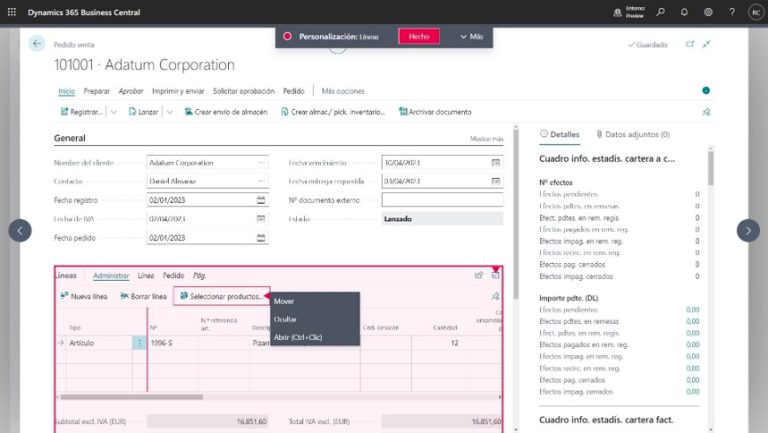Open the settings gear icon

708,12
